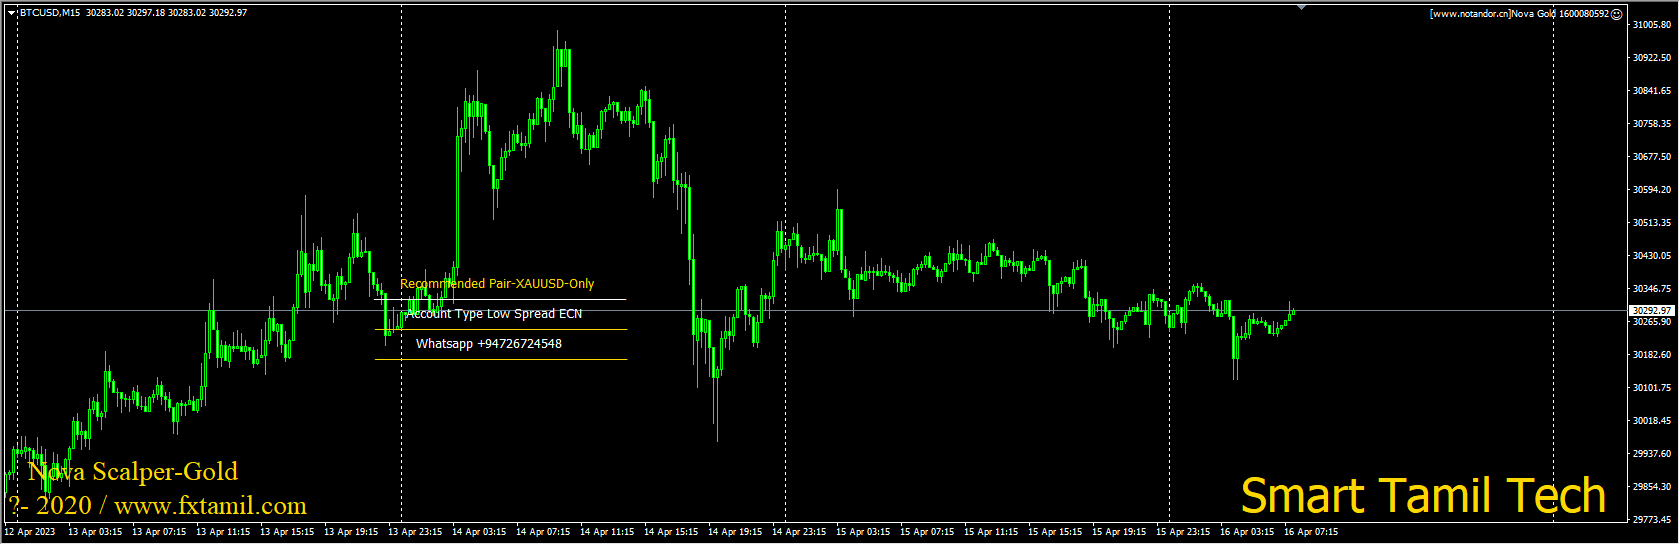Screen dimensions: 1680x545
Task: Click the www.fxtamil.com text label
Action: pyautogui.click(x=211, y=506)
